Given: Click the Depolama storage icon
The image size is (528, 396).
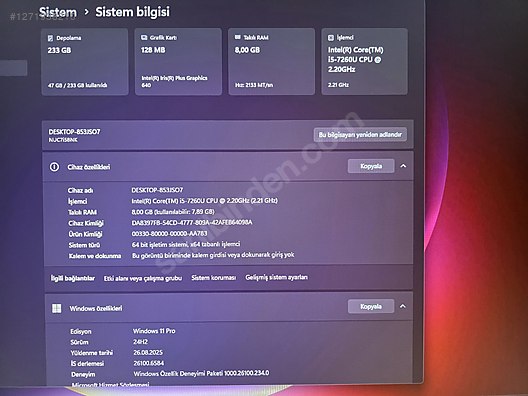Looking at the screenshot, I should pos(51,38).
